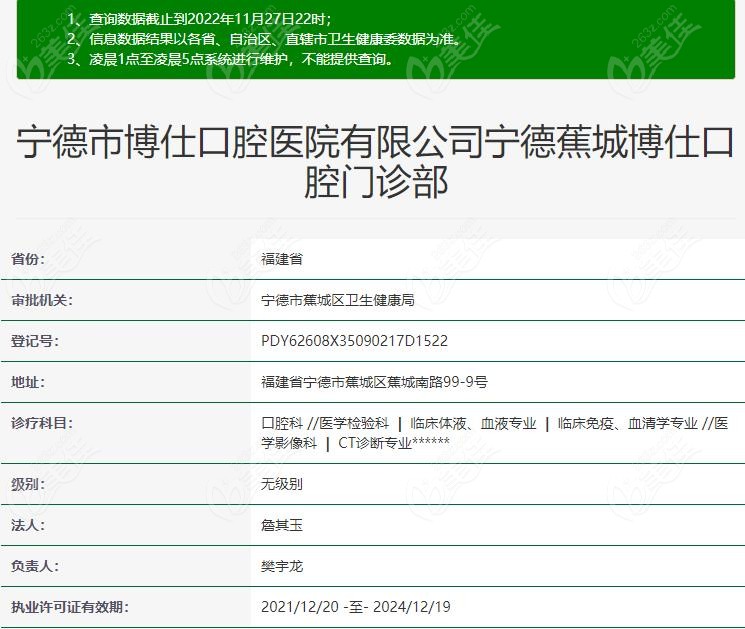
Task: Click the value 宁德市蕉城区卫生健康局
Action: [337, 300]
